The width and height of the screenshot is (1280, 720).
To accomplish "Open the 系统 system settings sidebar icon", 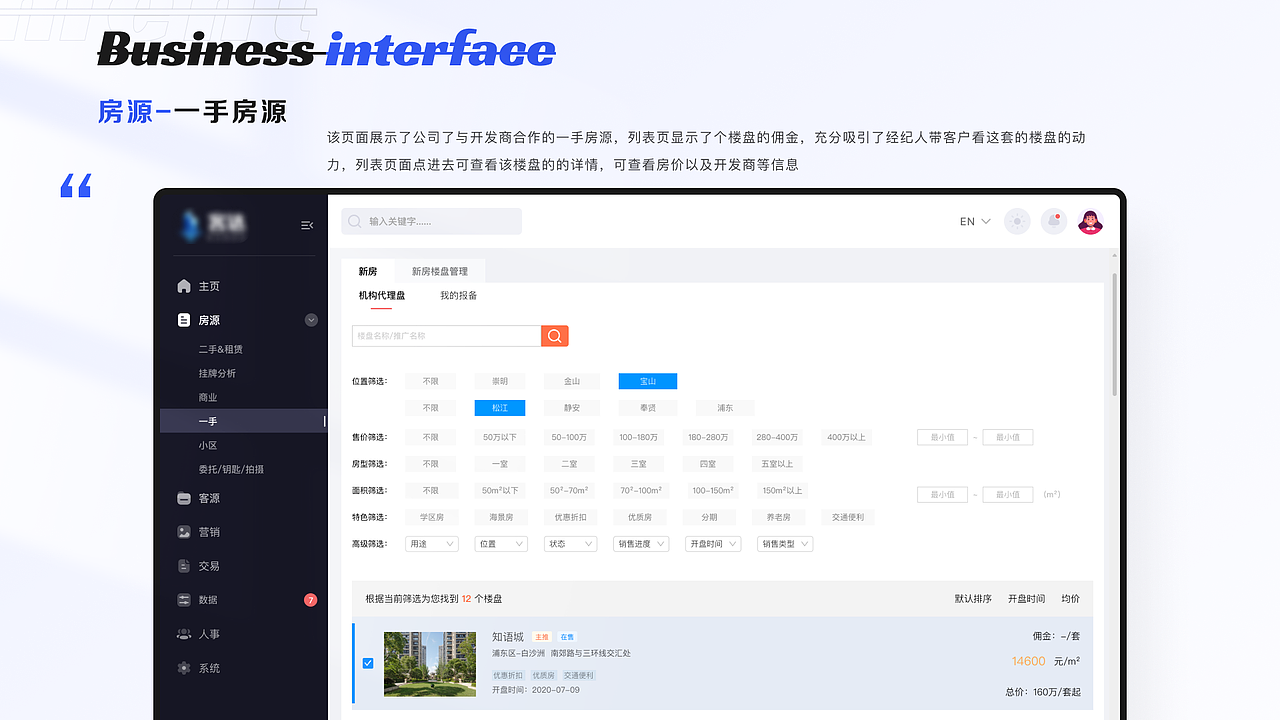I will [184, 668].
